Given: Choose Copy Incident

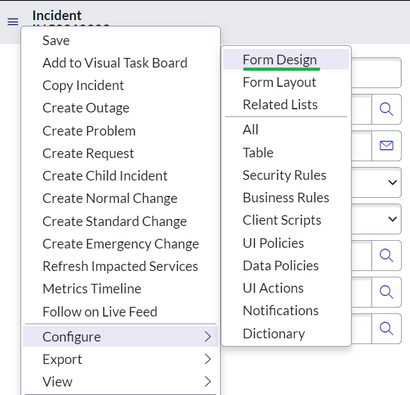Looking at the screenshot, I should pyautogui.click(x=83, y=85).
